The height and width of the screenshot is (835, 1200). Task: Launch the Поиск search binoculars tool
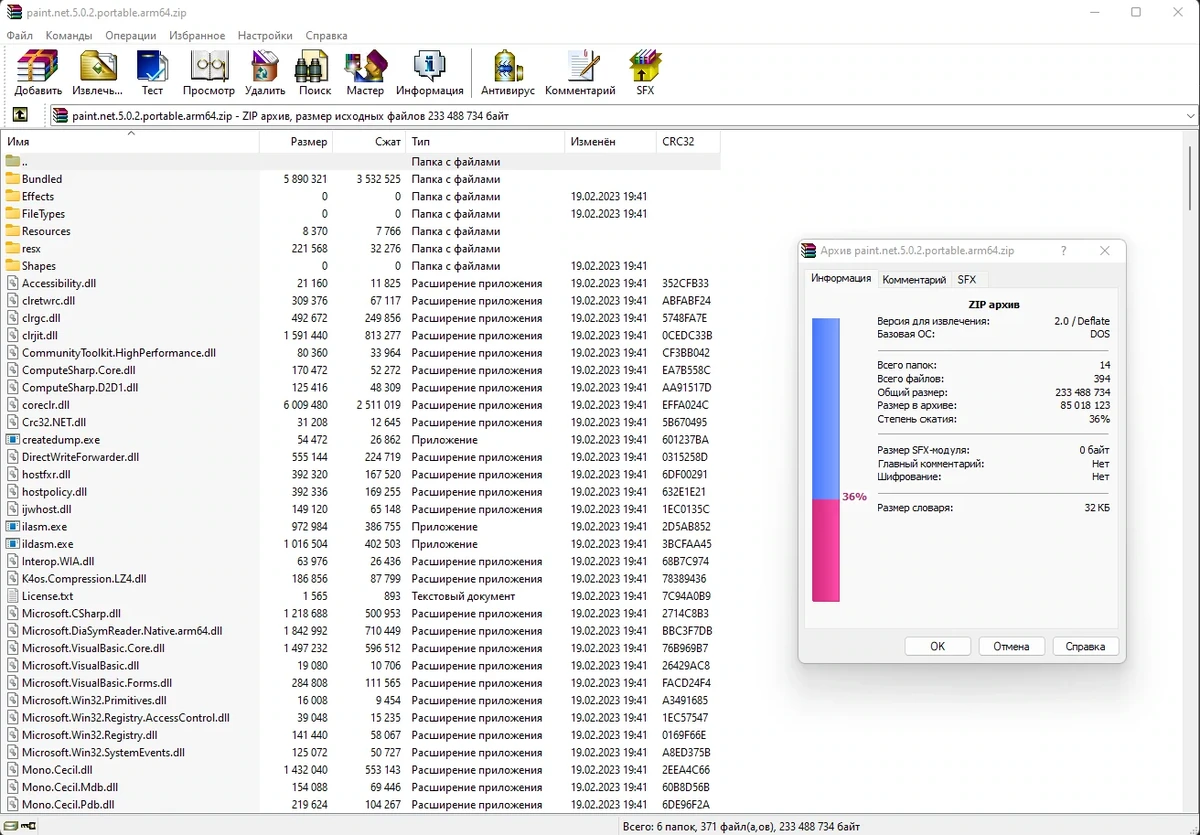(315, 72)
